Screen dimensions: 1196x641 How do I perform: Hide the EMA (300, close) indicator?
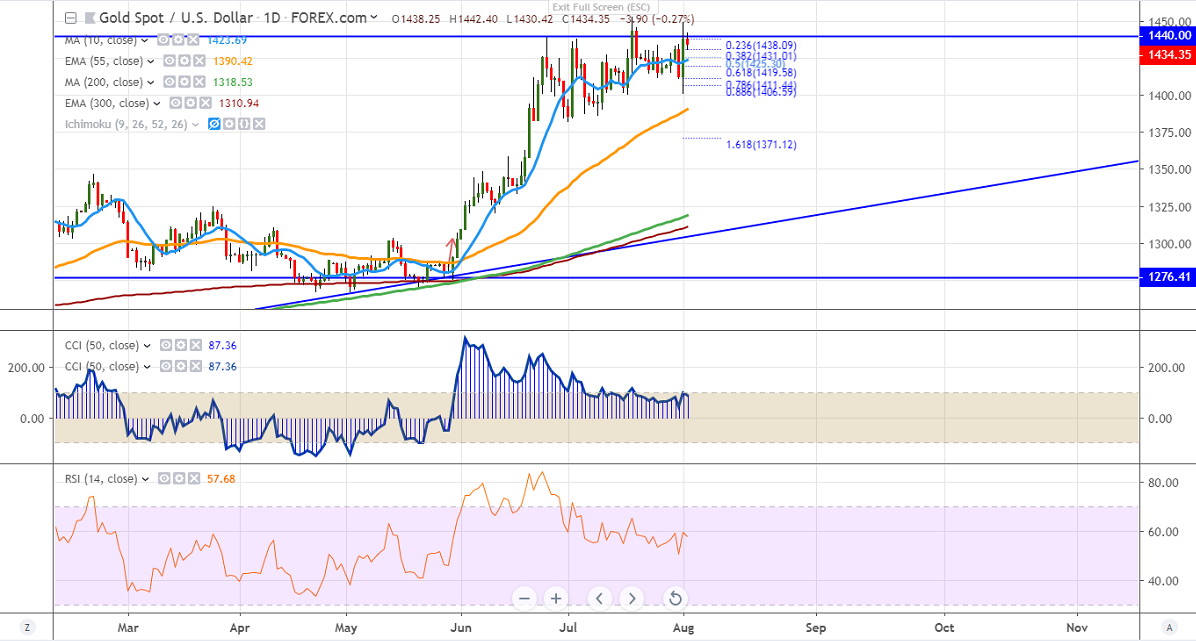click(175, 103)
